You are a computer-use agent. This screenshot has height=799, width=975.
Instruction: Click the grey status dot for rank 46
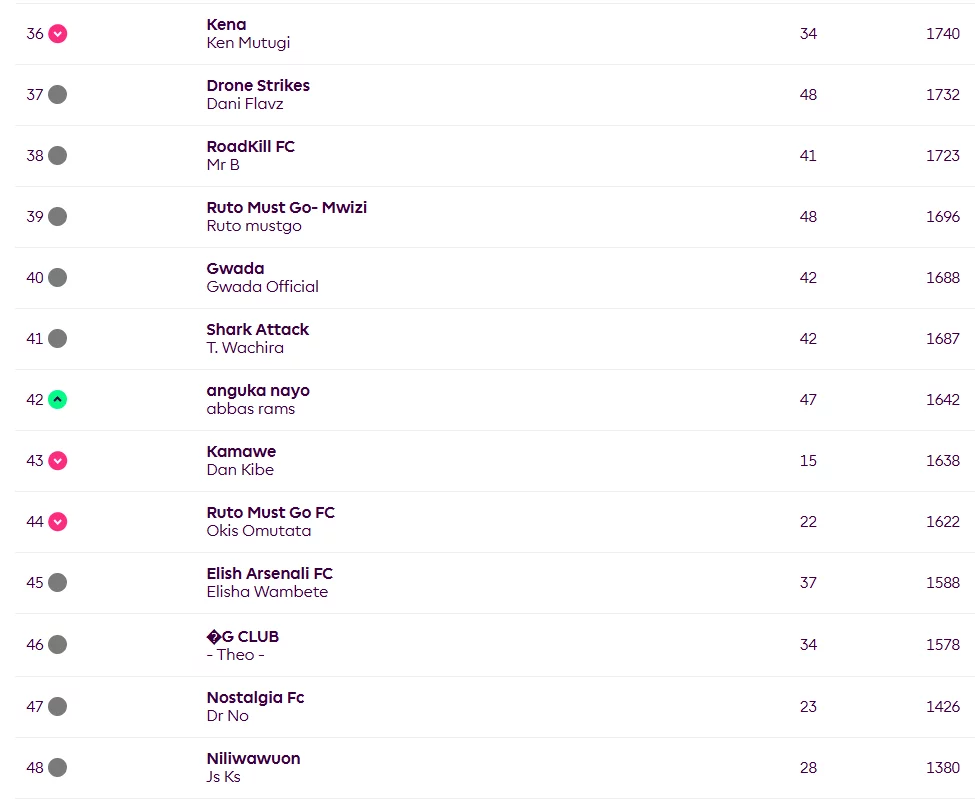click(58, 645)
